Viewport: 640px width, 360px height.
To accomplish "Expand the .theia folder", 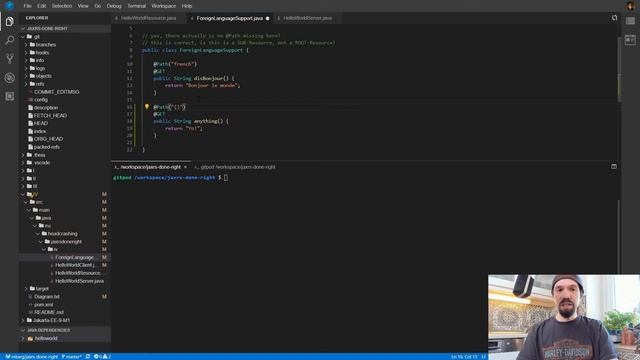I will [x=23, y=155].
